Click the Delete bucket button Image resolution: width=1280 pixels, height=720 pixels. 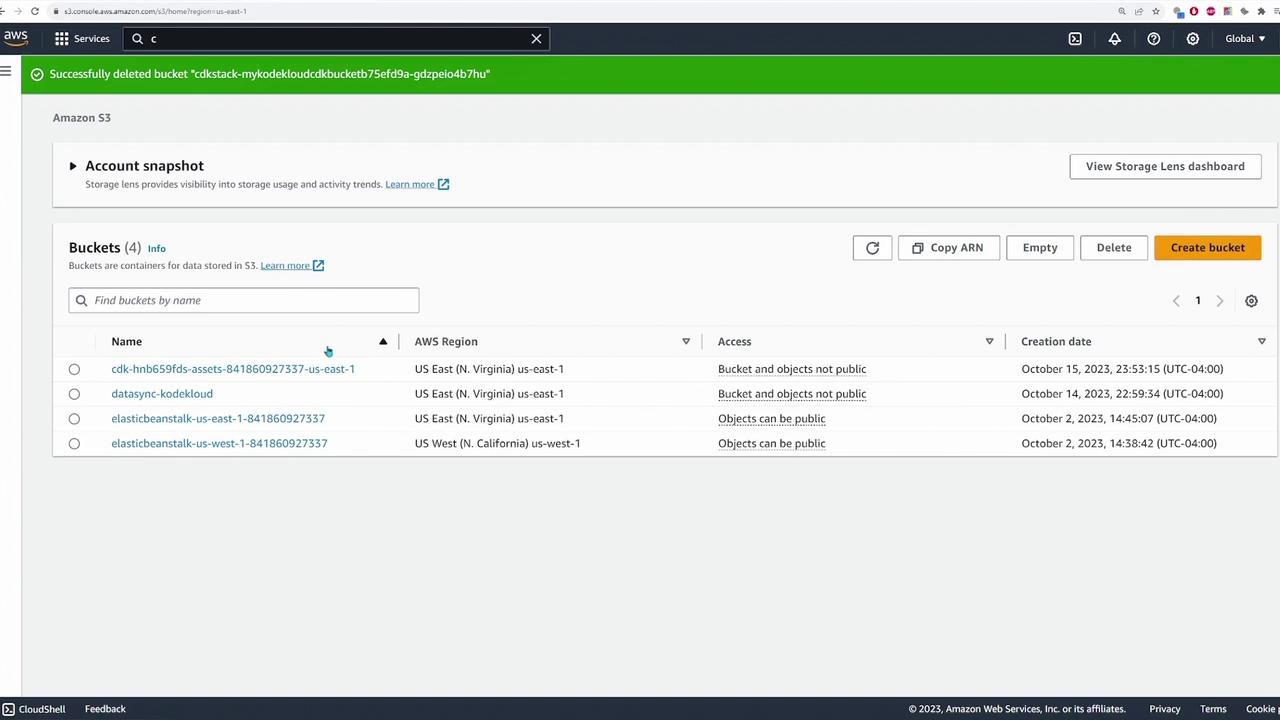click(1114, 248)
